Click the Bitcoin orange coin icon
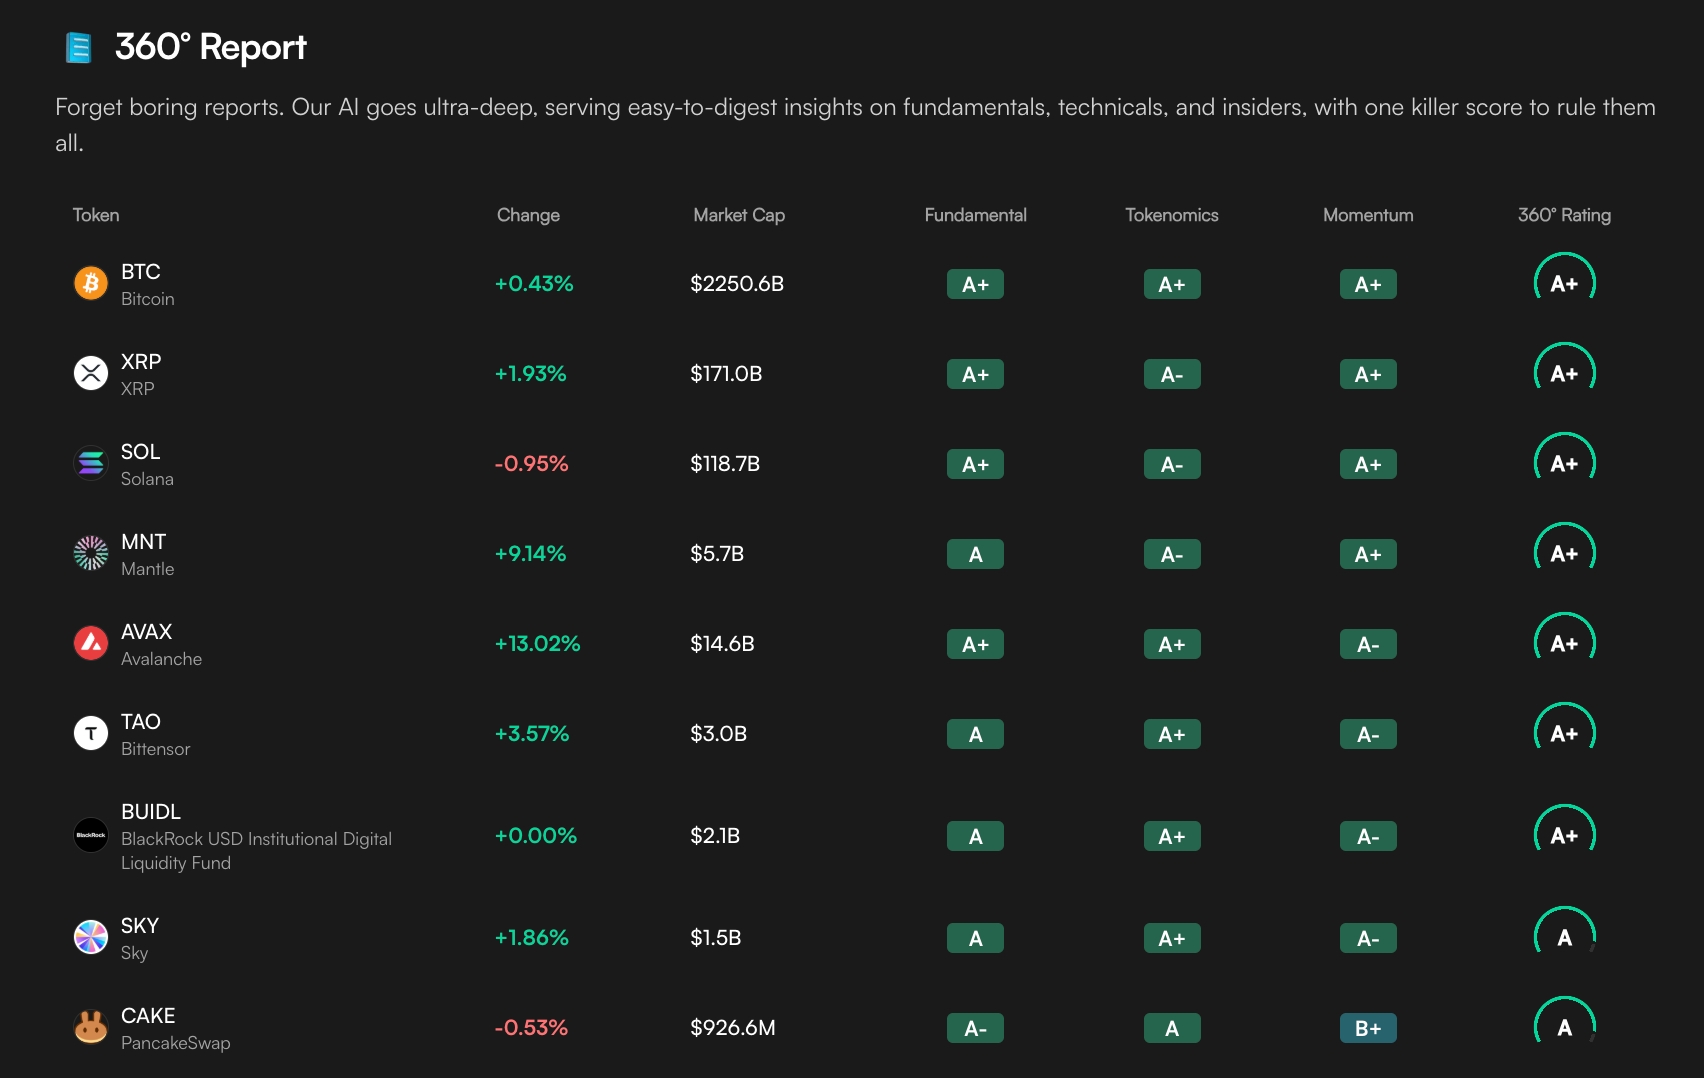The height and width of the screenshot is (1078, 1704). (x=91, y=283)
